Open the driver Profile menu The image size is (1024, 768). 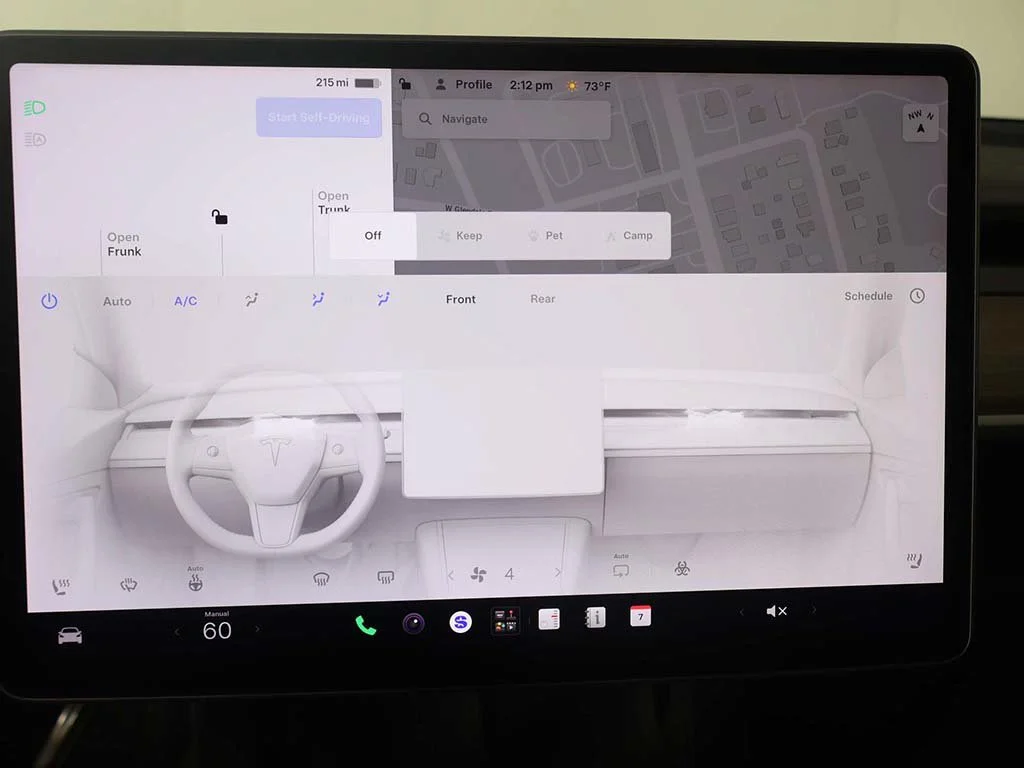point(464,84)
